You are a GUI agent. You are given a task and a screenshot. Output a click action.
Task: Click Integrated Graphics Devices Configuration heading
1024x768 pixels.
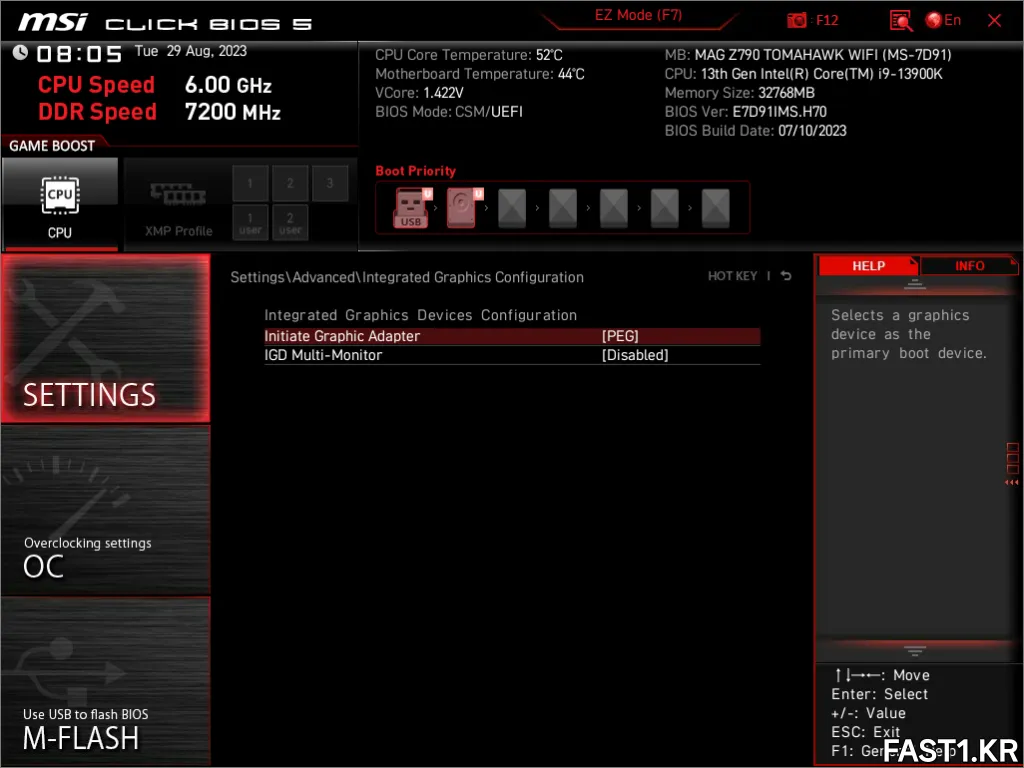[x=421, y=315]
